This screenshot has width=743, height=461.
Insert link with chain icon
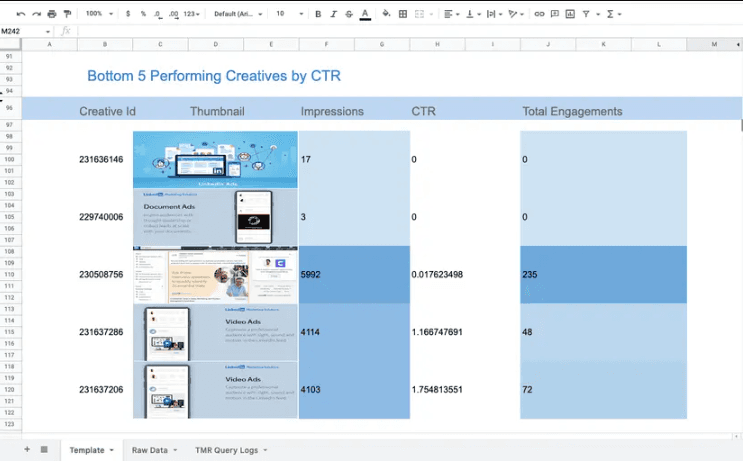click(539, 14)
